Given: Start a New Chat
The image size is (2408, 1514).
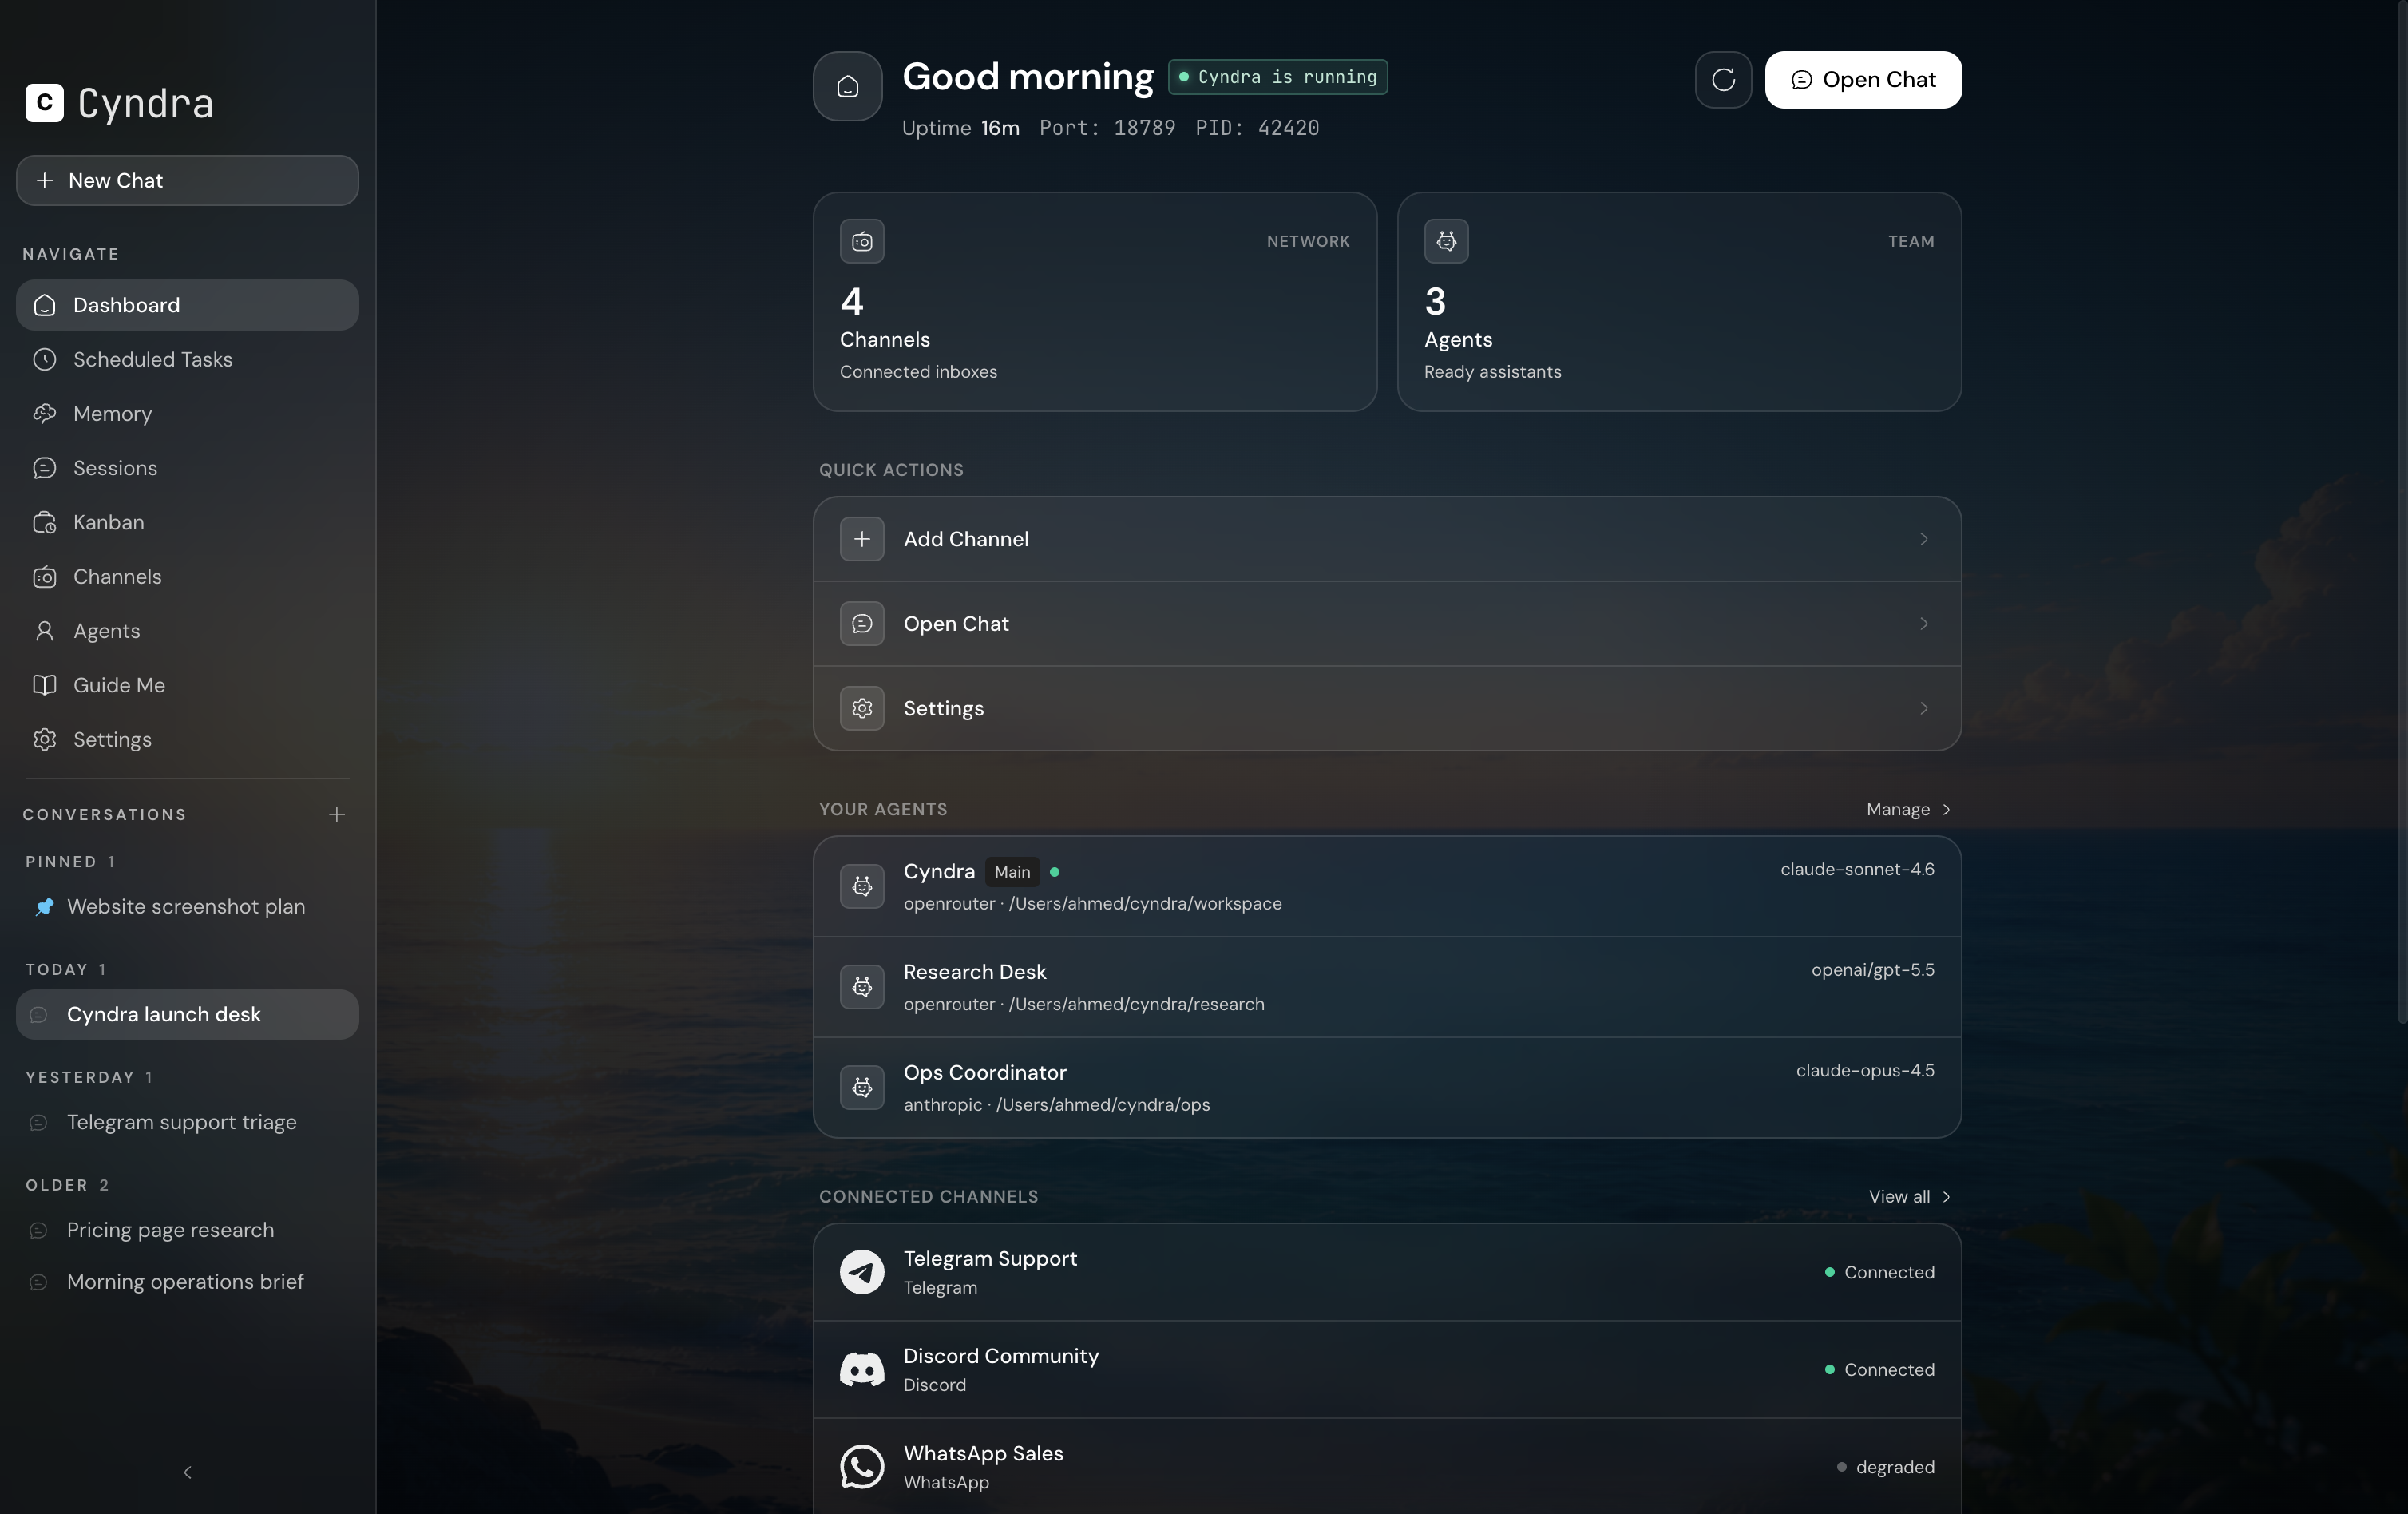Looking at the screenshot, I should (187, 180).
